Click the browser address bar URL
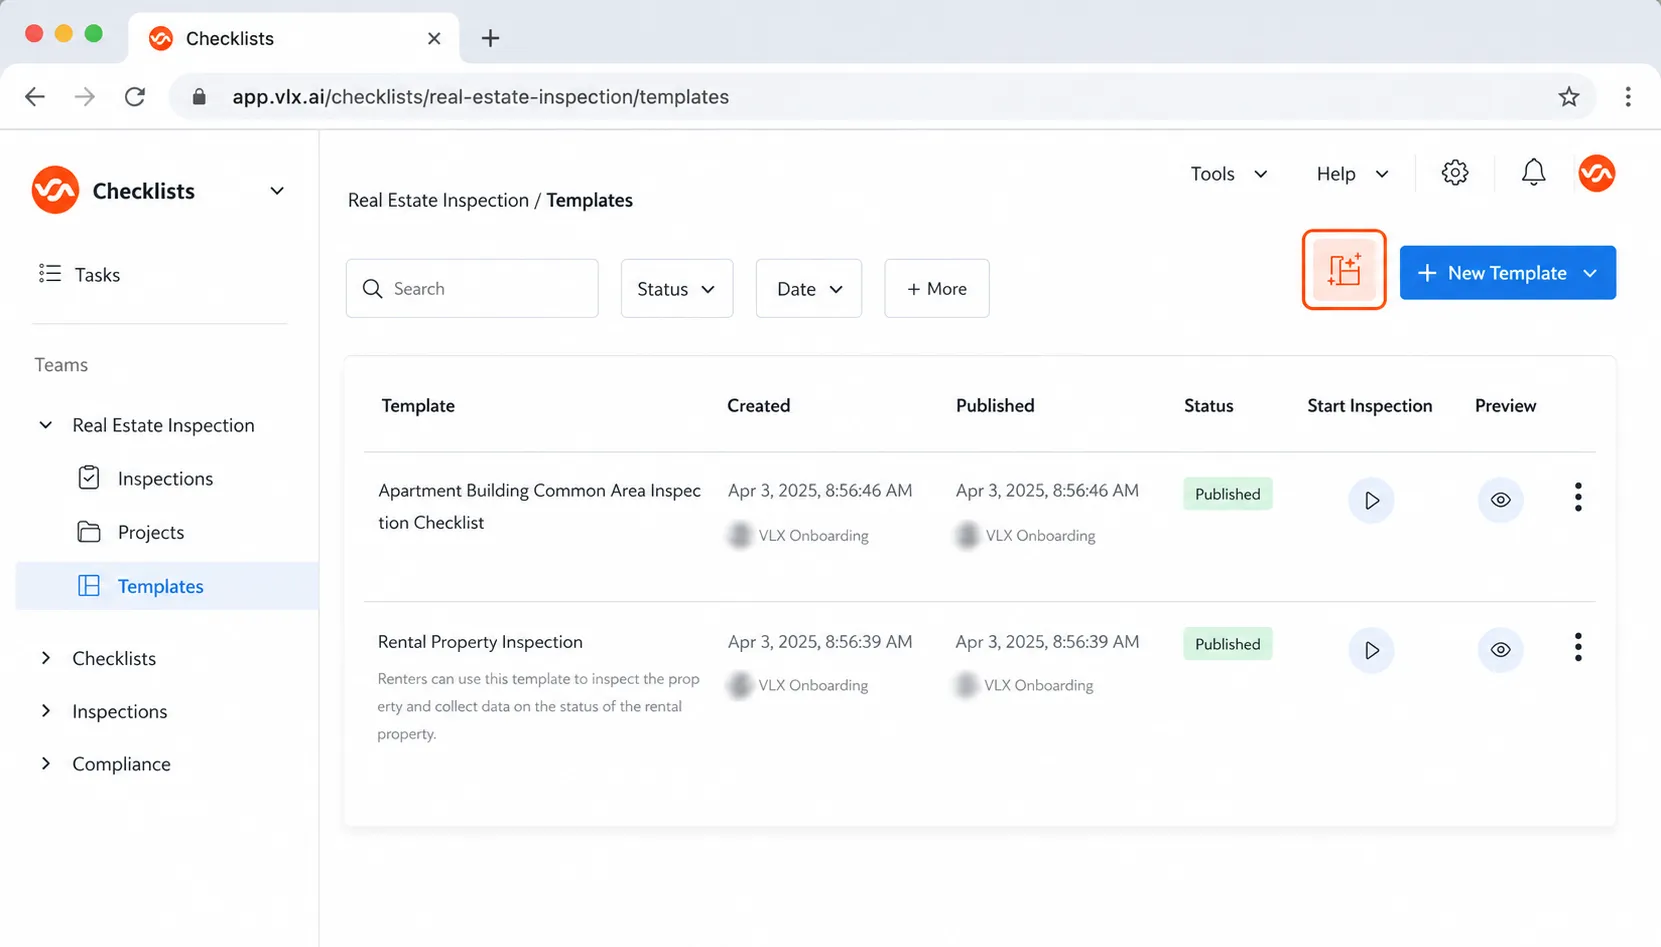 (480, 97)
